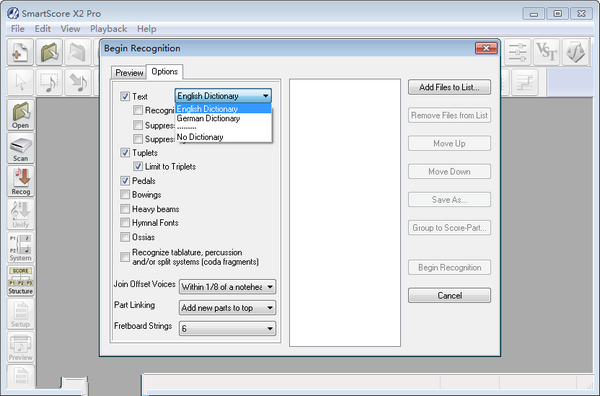Image resolution: width=600 pixels, height=396 pixels.
Task: Click the Preview sidebar button
Action: pos(21,347)
